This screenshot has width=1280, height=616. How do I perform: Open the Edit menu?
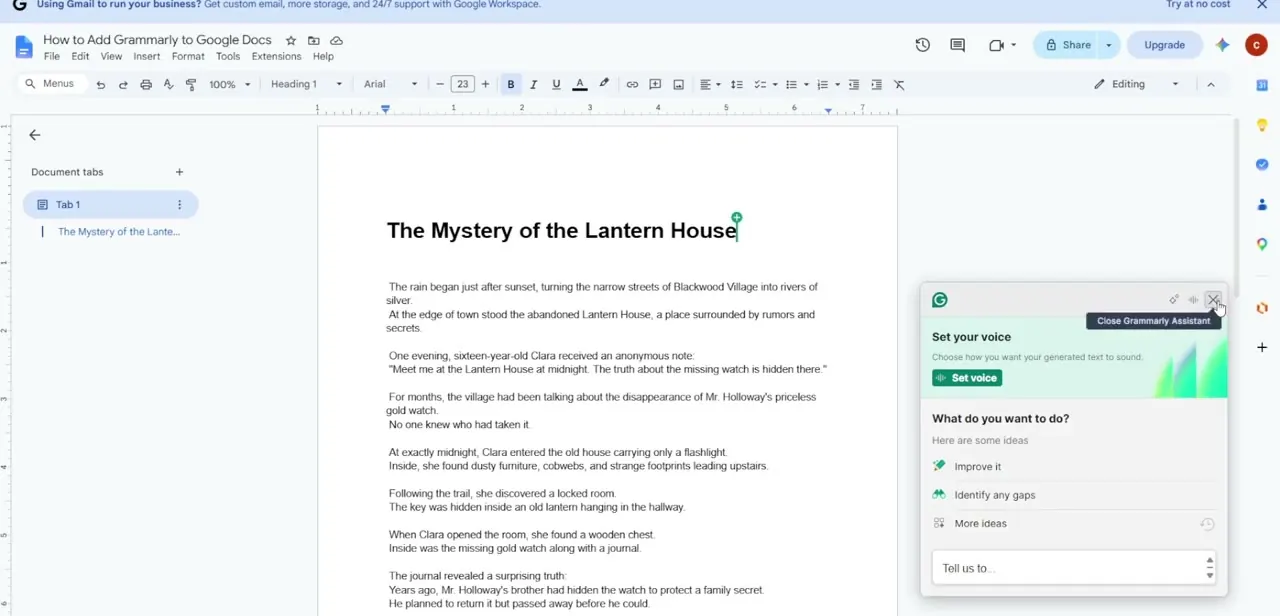pos(80,57)
